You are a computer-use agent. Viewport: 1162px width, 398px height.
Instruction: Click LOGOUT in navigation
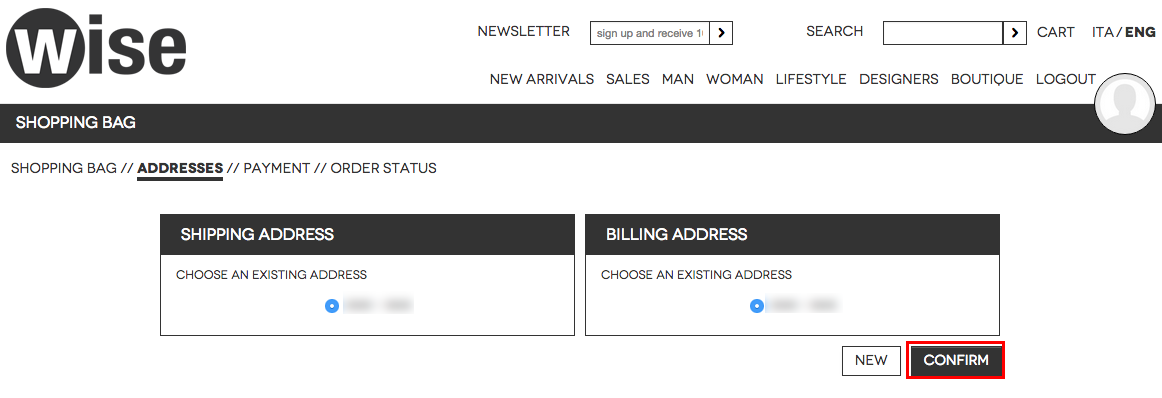click(x=1066, y=79)
